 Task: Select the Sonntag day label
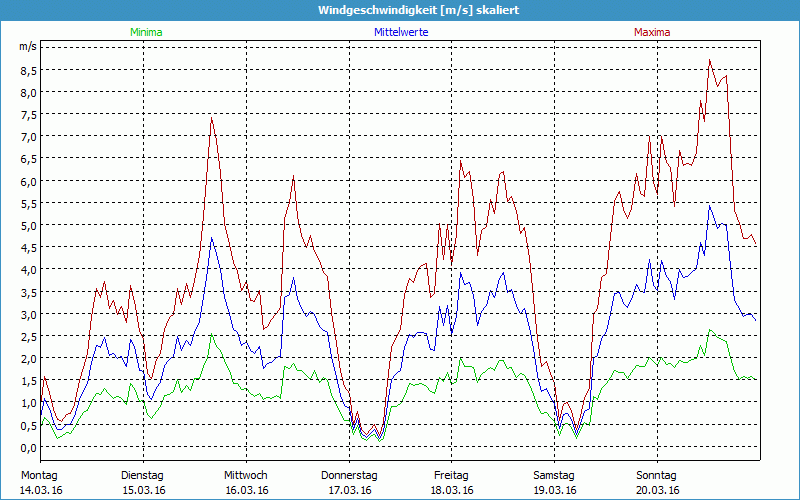[657, 475]
